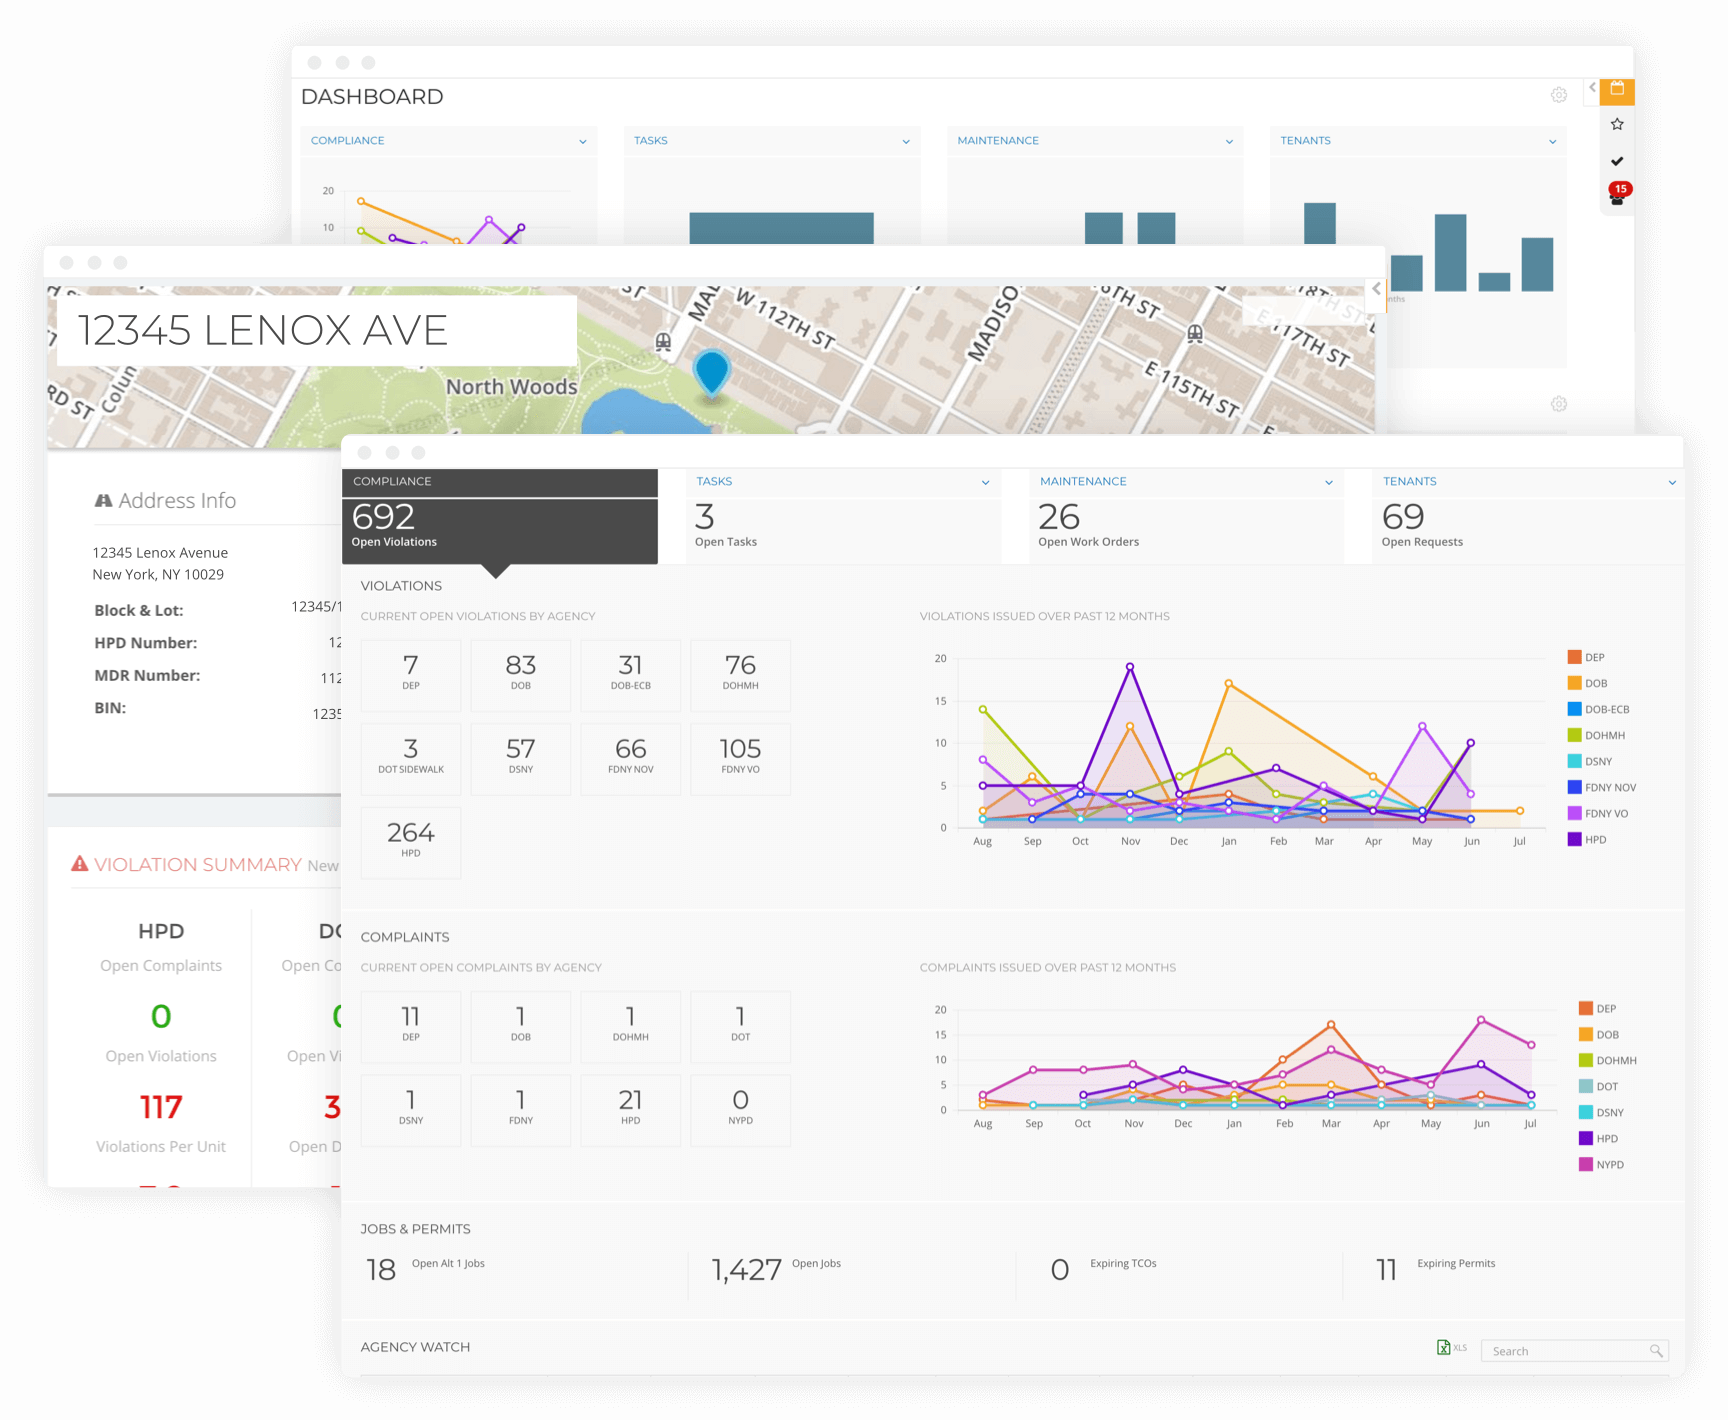Toggle DOB series in violations legend
Image resolution: width=1728 pixels, height=1420 pixels.
coord(1588,683)
